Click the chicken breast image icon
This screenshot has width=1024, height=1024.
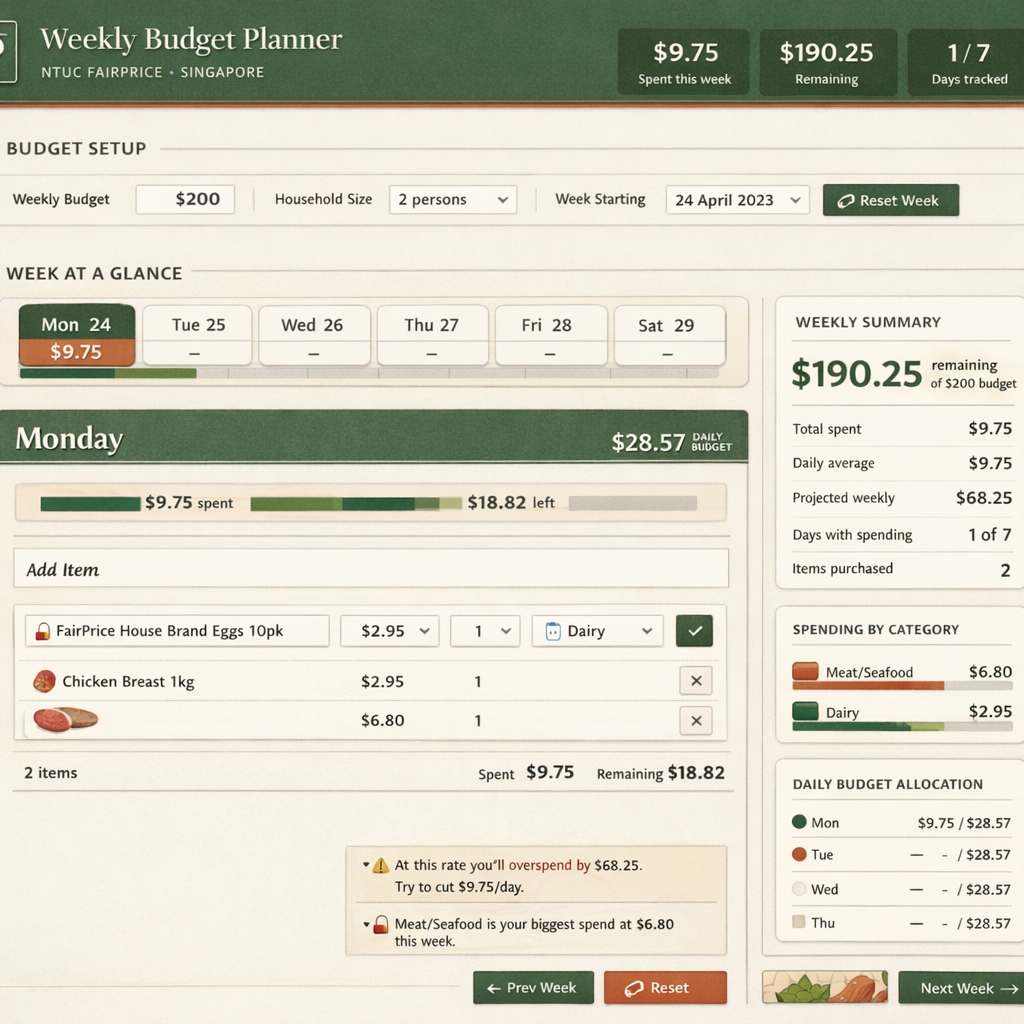[42, 681]
